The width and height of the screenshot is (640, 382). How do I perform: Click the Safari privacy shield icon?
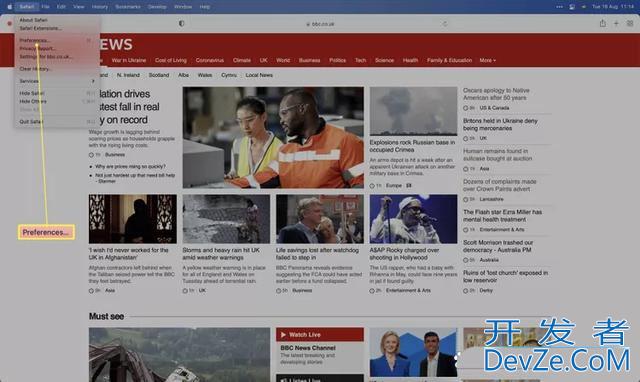click(181, 24)
